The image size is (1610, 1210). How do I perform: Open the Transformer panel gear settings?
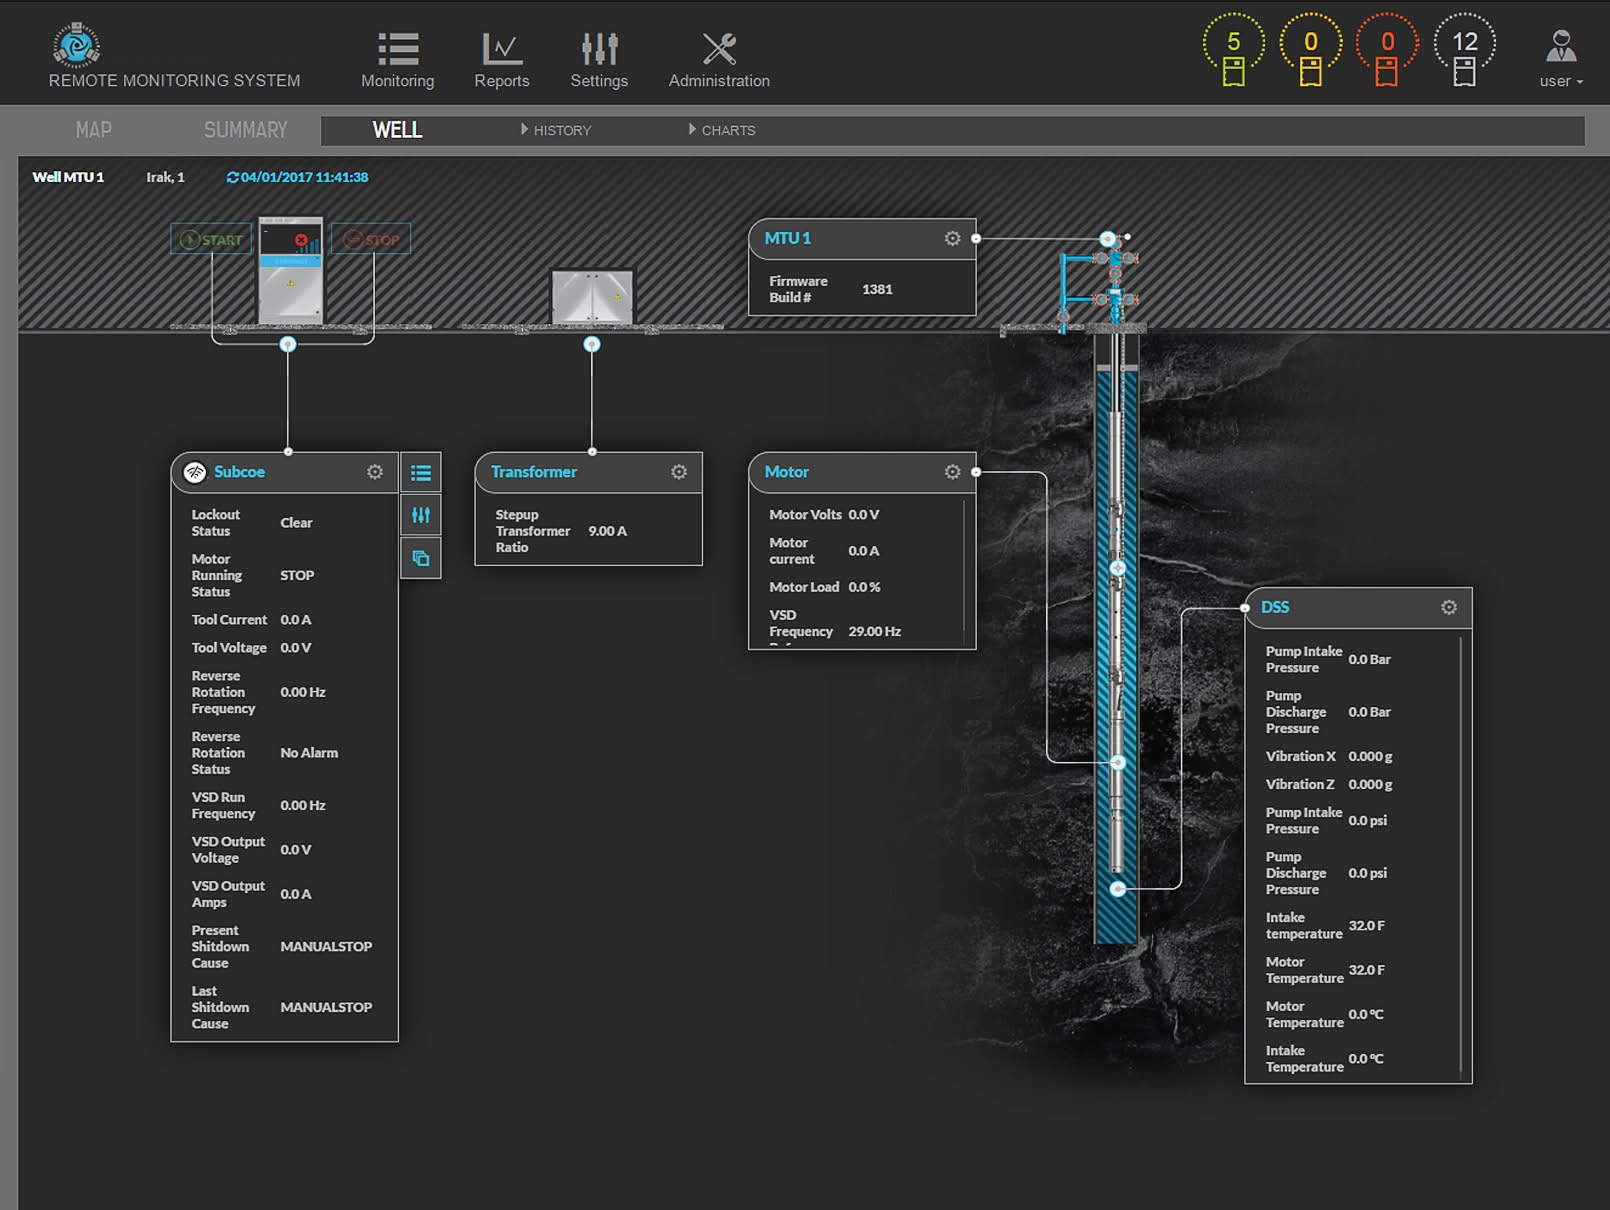tap(679, 472)
